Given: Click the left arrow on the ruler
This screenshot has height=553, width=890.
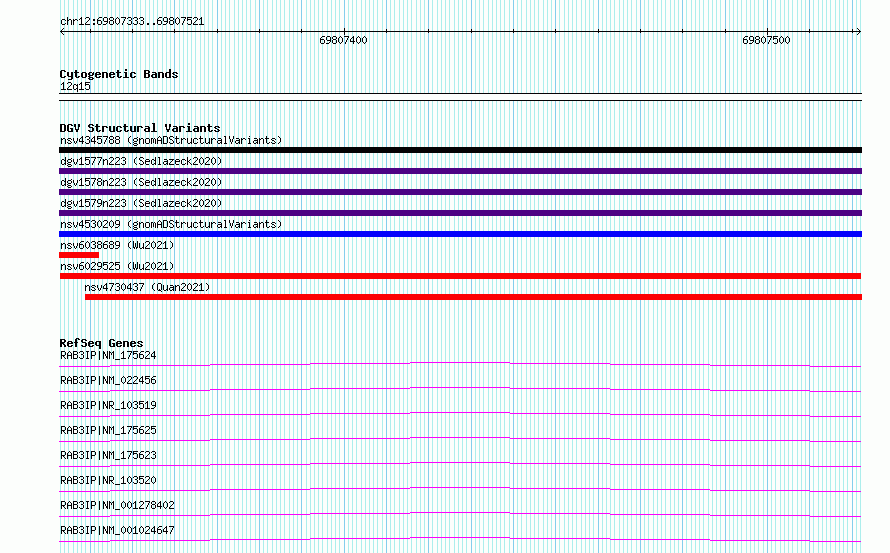Looking at the screenshot, I should pyautogui.click(x=62, y=31).
